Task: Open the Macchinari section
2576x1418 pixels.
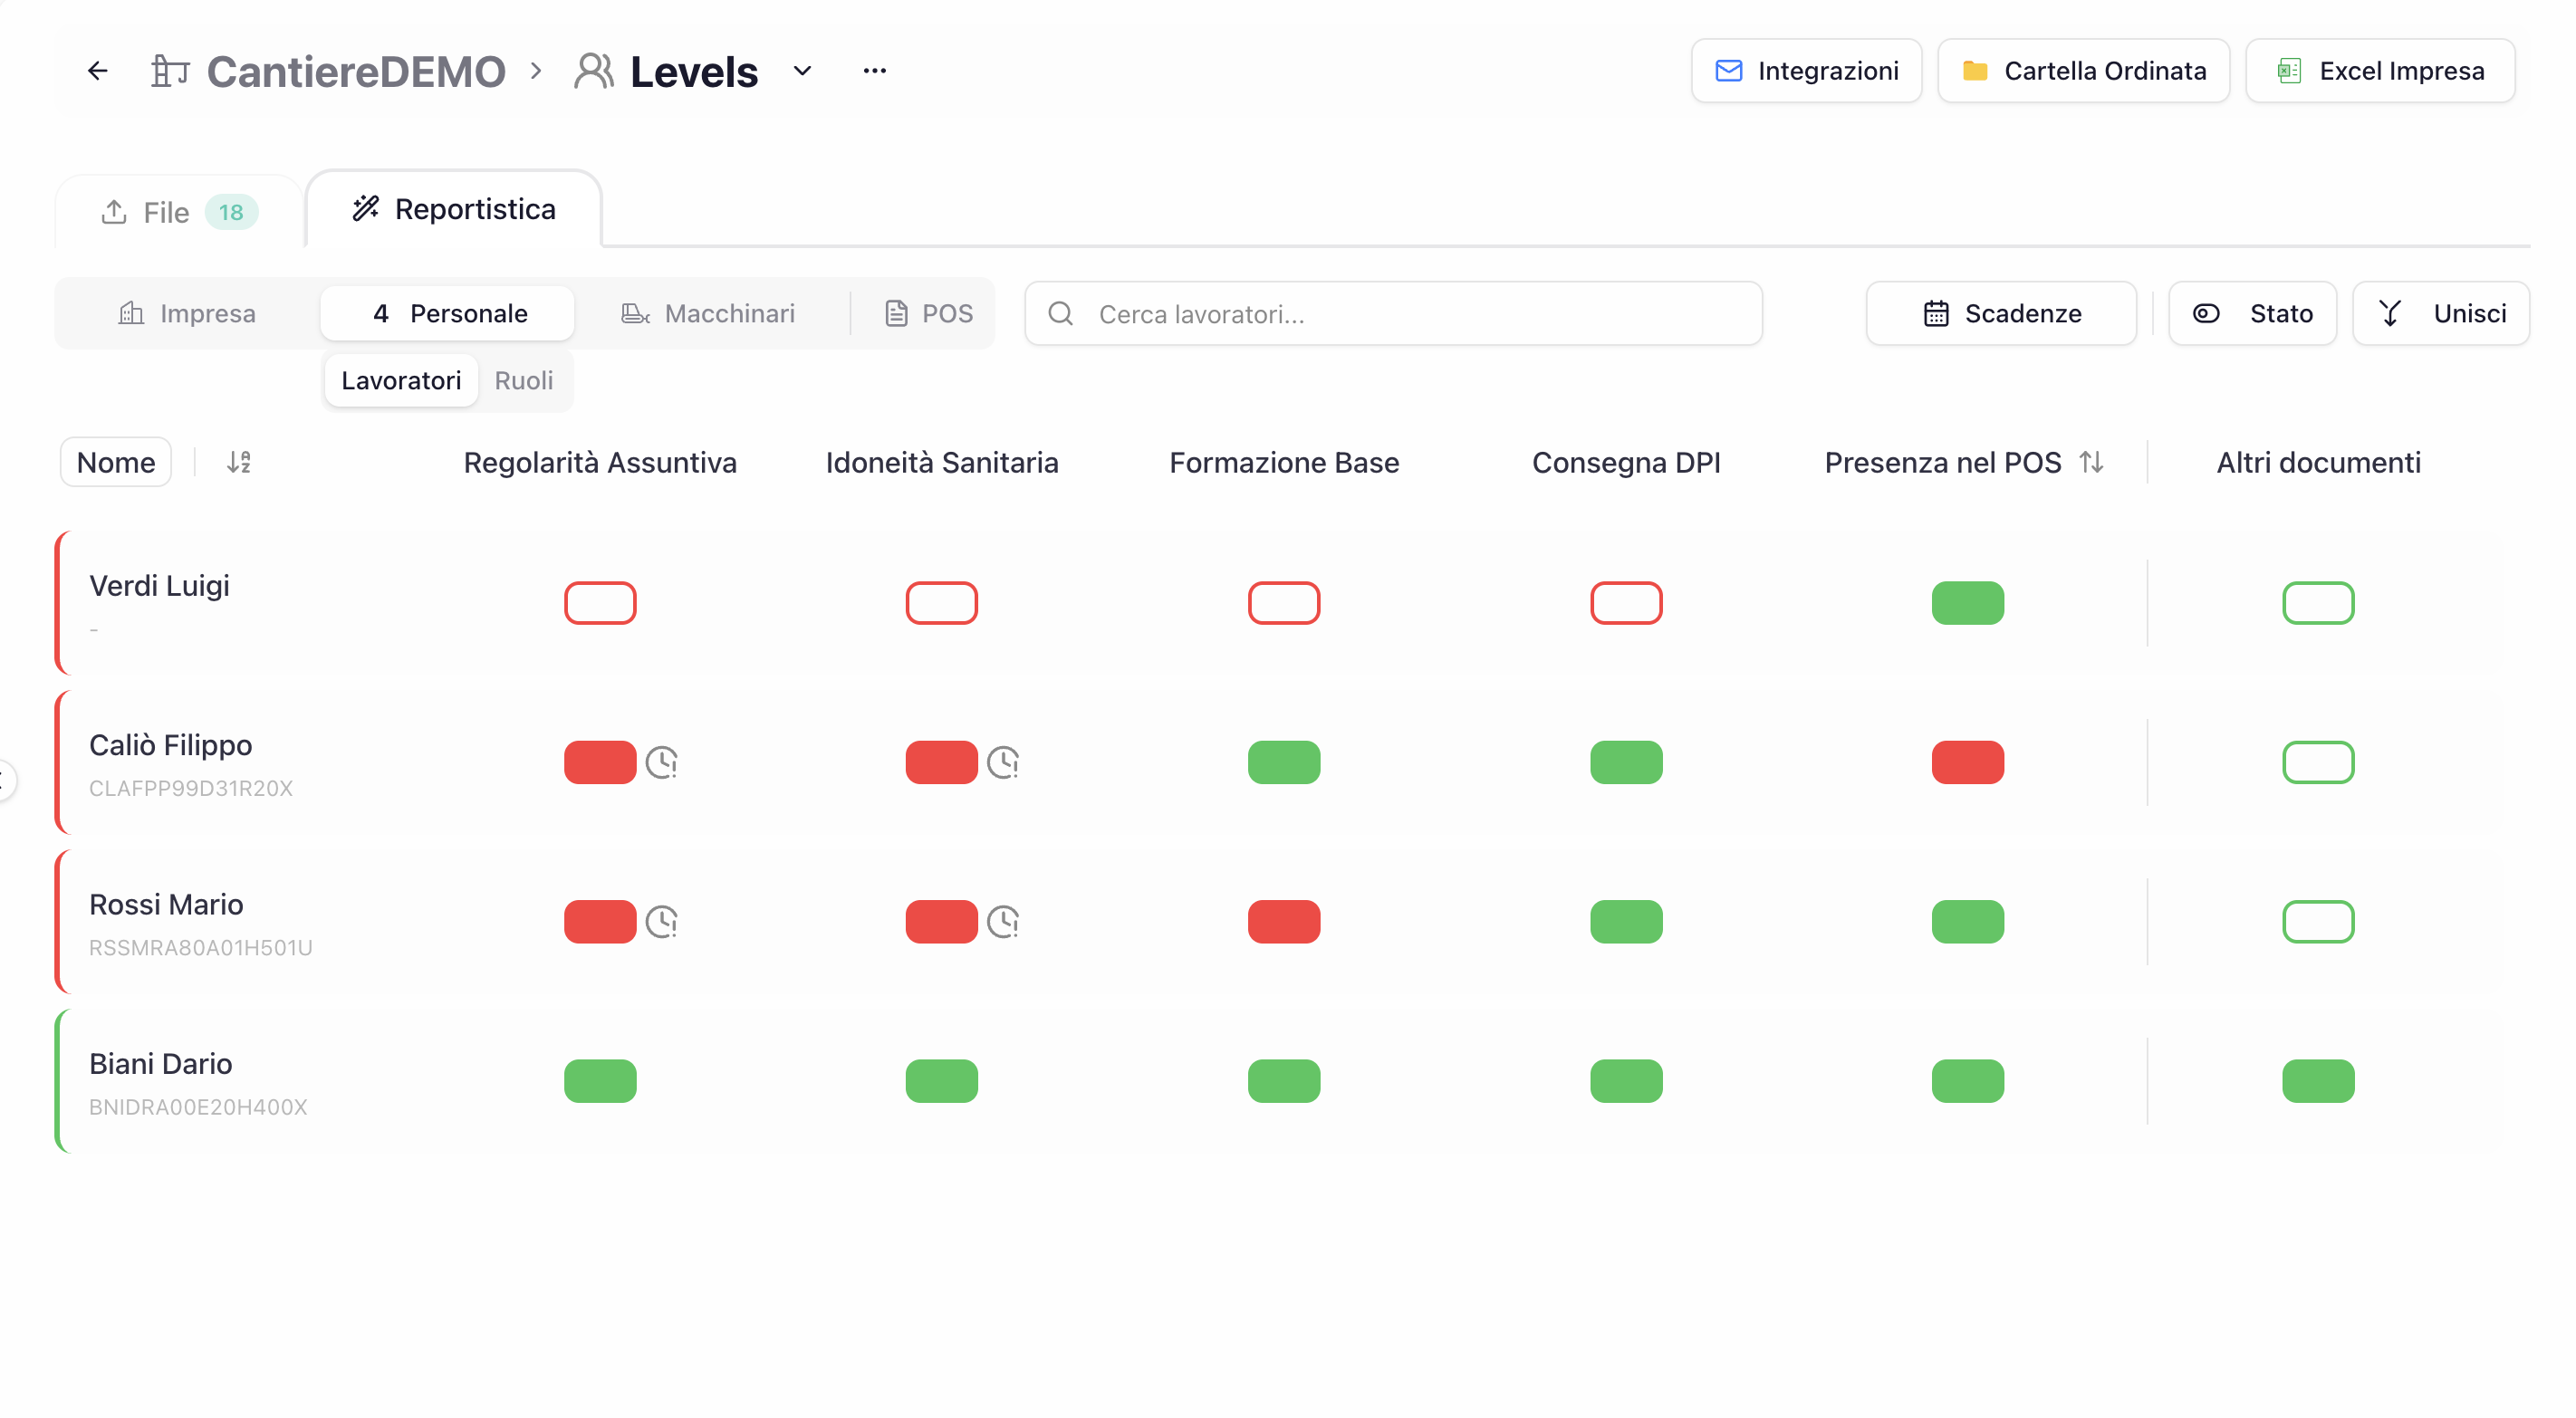Action: point(708,314)
